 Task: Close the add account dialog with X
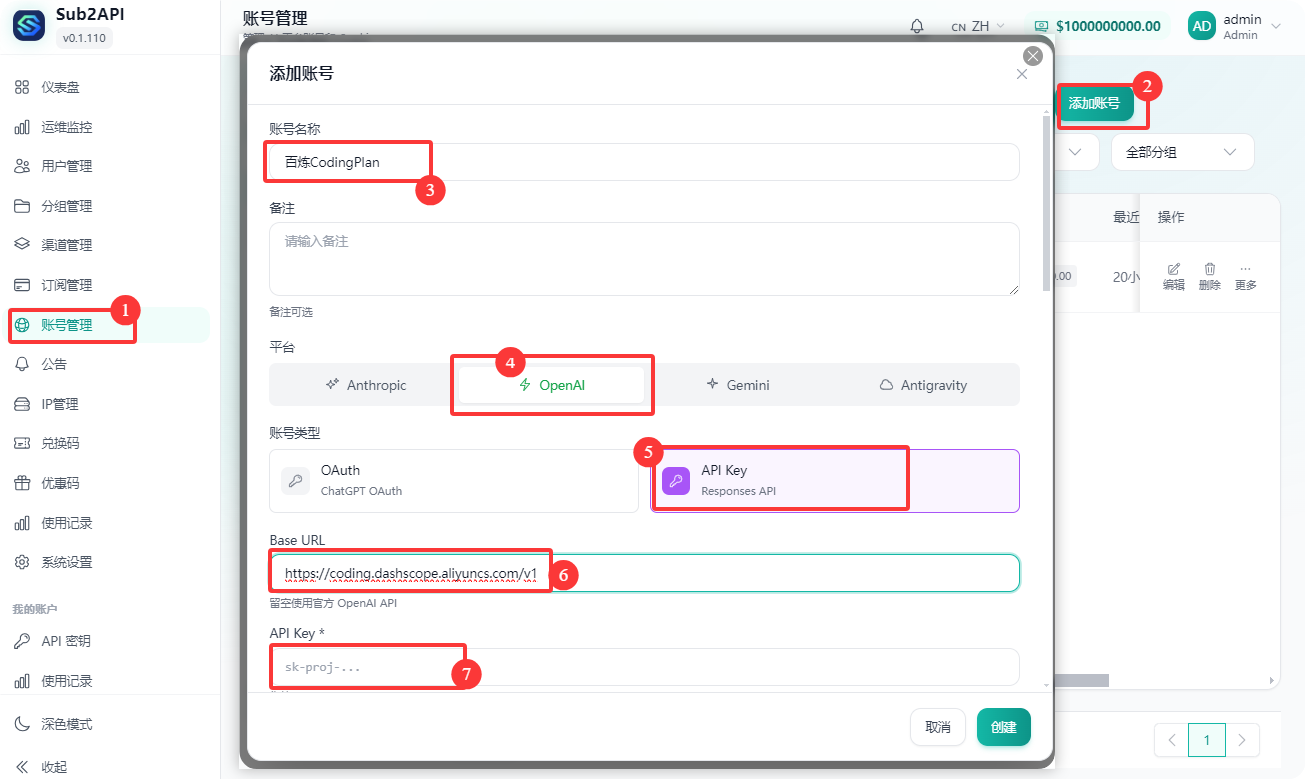pos(1021,74)
